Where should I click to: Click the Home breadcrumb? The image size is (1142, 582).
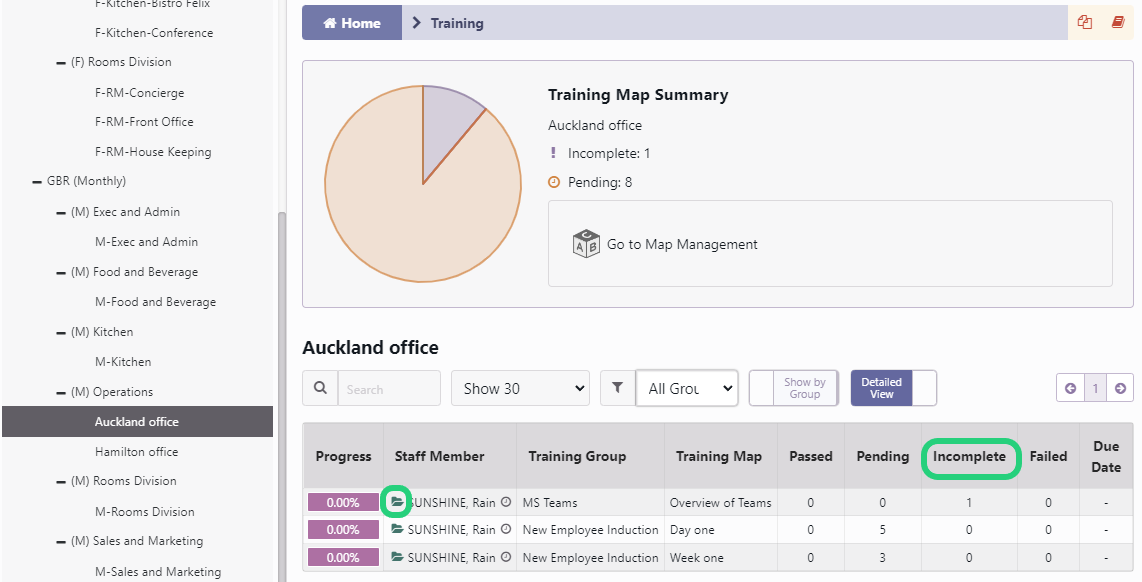pyautogui.click(x=352, y=23)
